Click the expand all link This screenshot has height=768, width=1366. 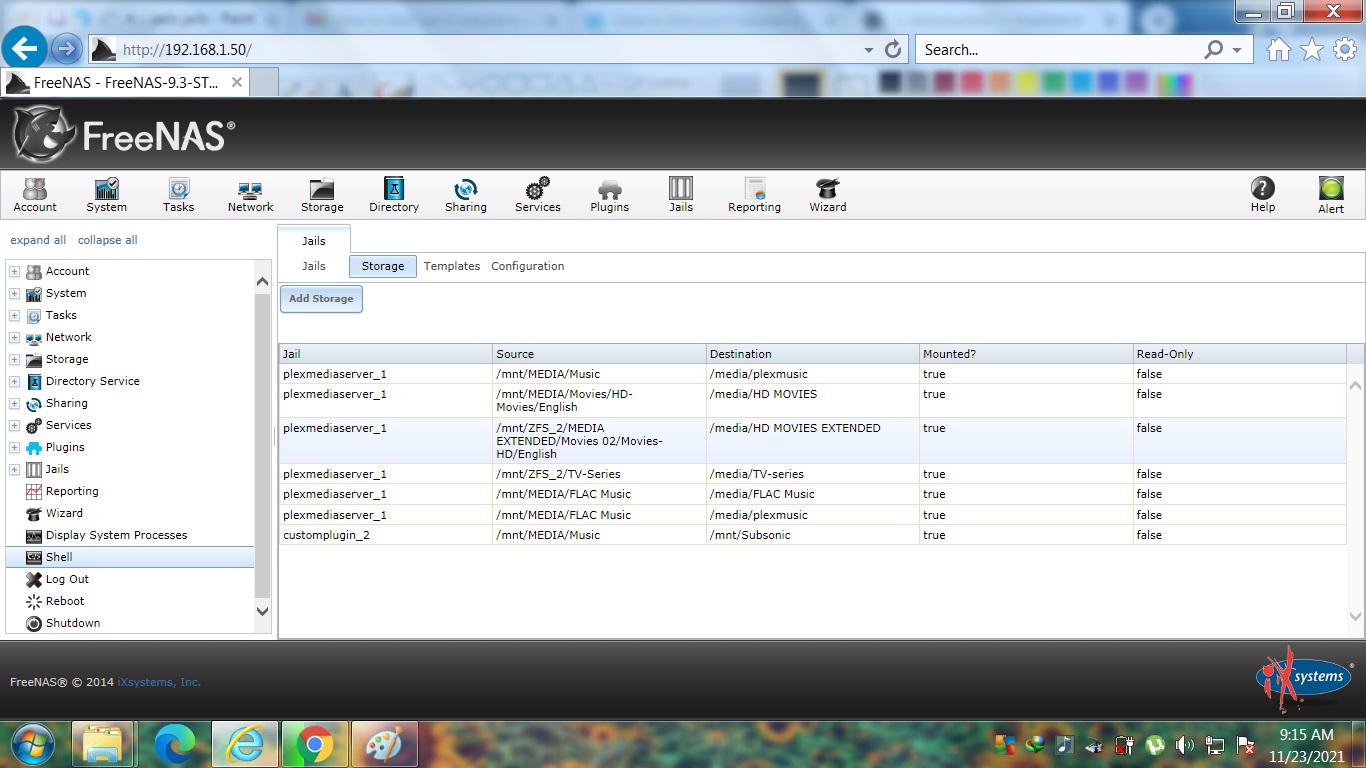point(38,240)
